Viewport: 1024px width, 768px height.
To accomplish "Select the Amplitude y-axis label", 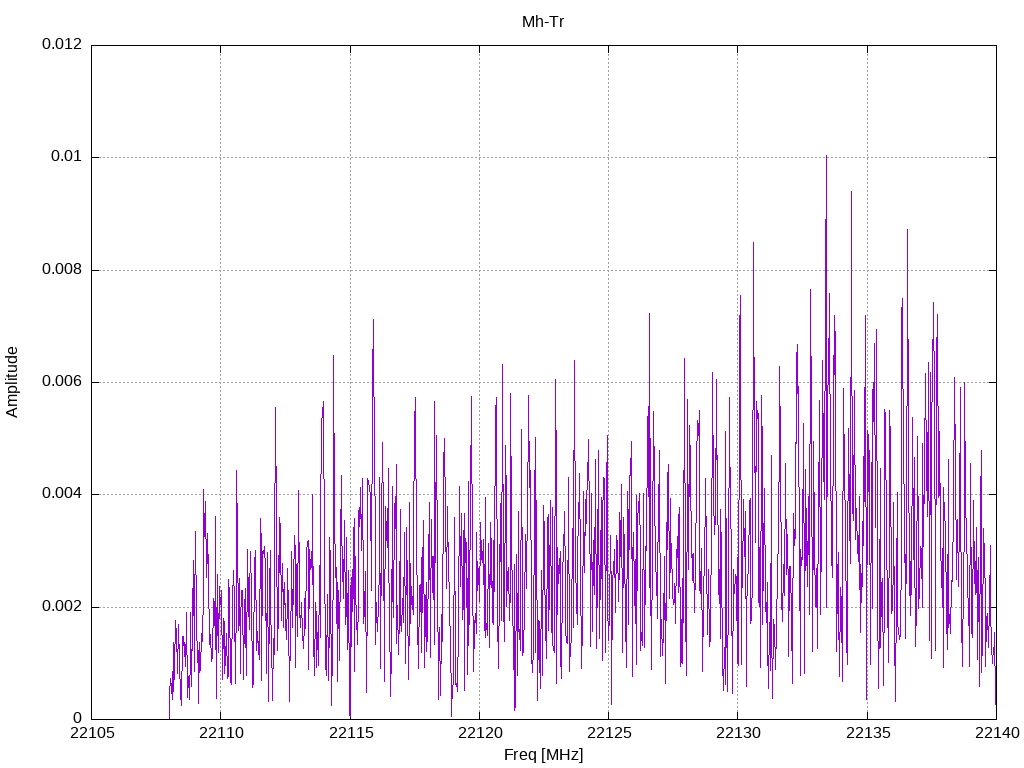I will [x=12, y=382].
